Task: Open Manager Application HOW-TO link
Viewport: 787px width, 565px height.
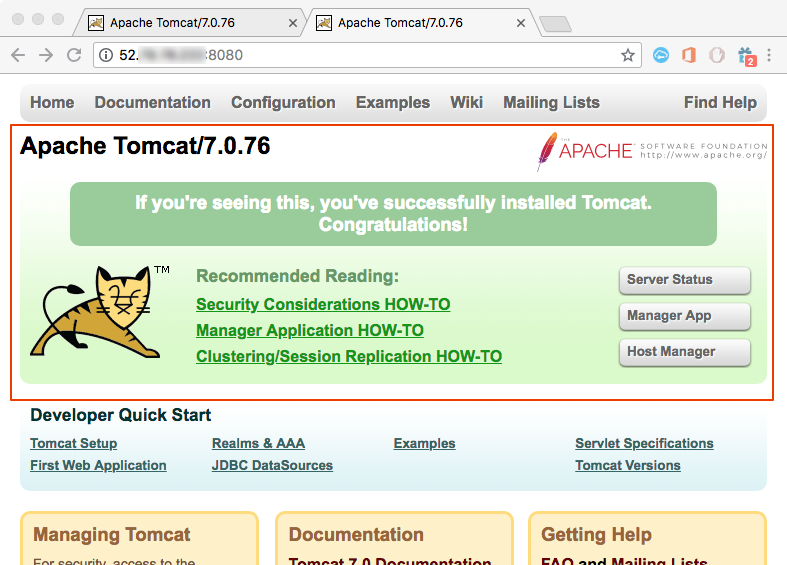Action: (310, 330)
